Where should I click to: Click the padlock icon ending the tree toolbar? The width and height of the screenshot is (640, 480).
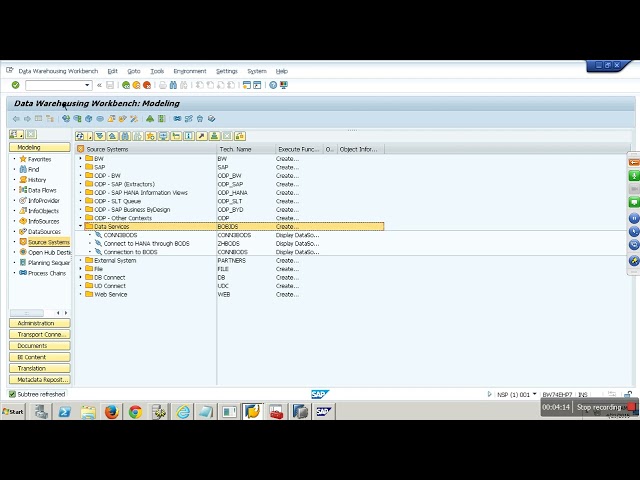pos(240,136)
